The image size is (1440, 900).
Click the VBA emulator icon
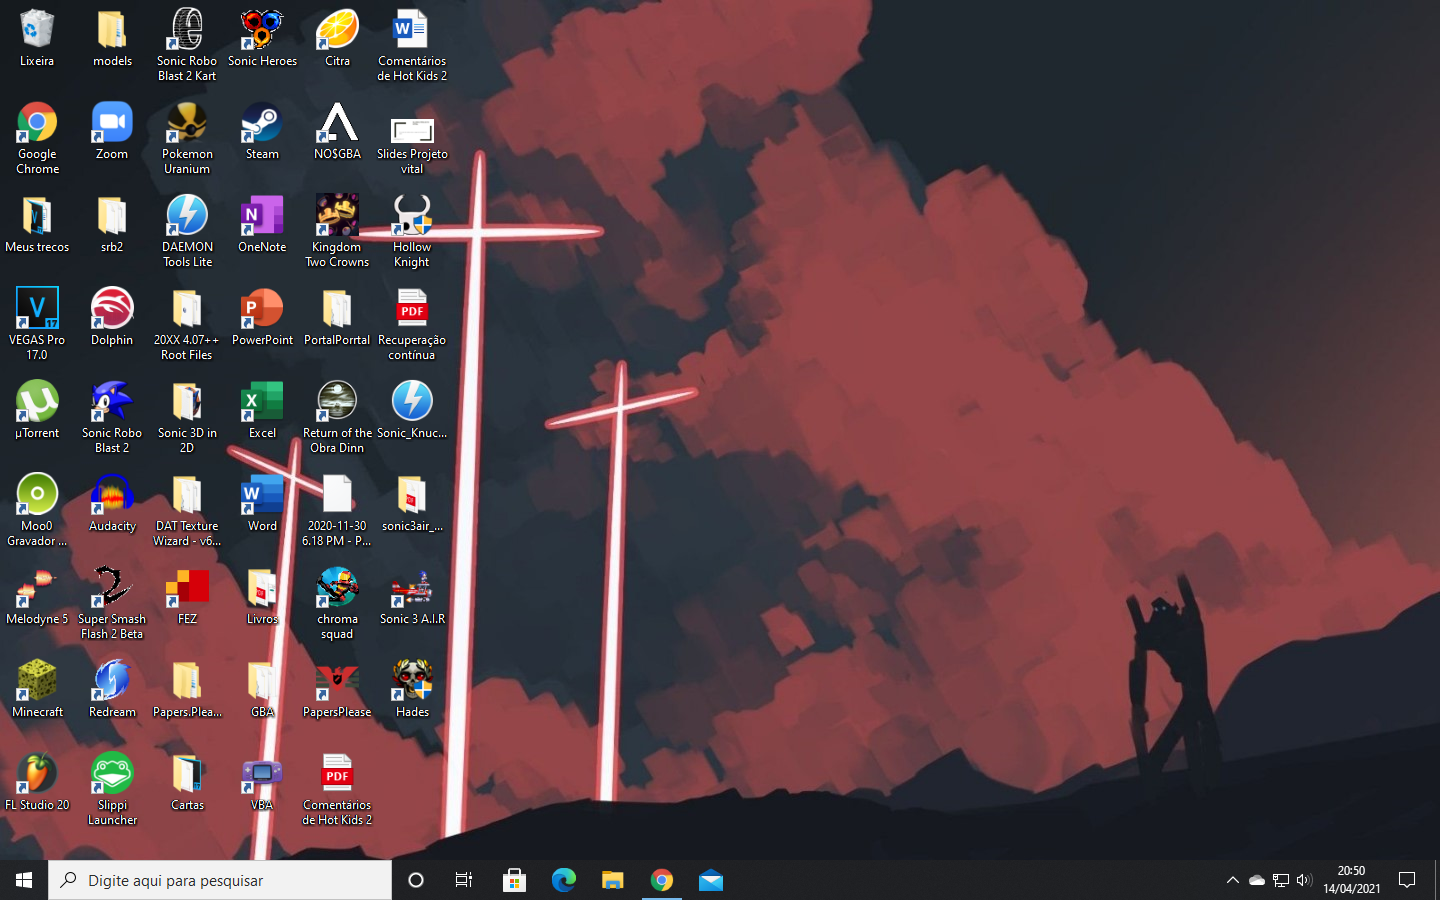(262, 782)
